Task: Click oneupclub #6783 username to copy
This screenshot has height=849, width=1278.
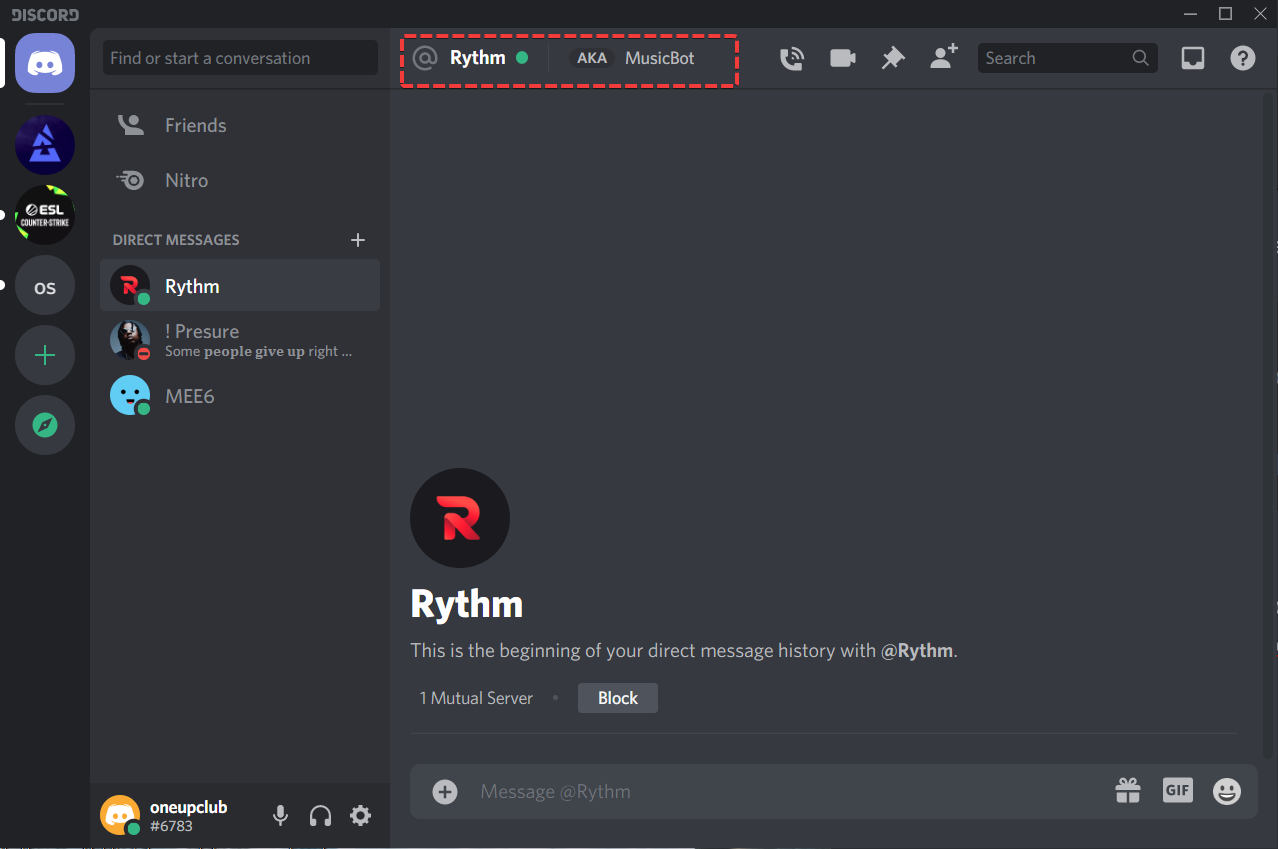Action: click(188, 816)
